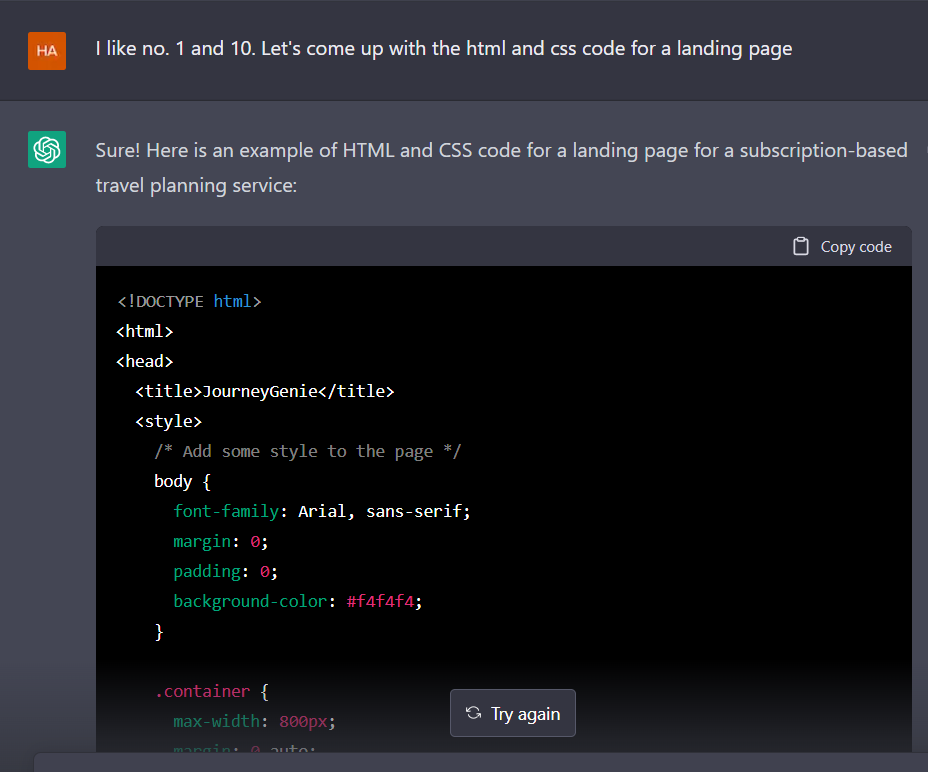Click the '.container {' selector line
Screen dimensions: 928x772
[212, 691]
